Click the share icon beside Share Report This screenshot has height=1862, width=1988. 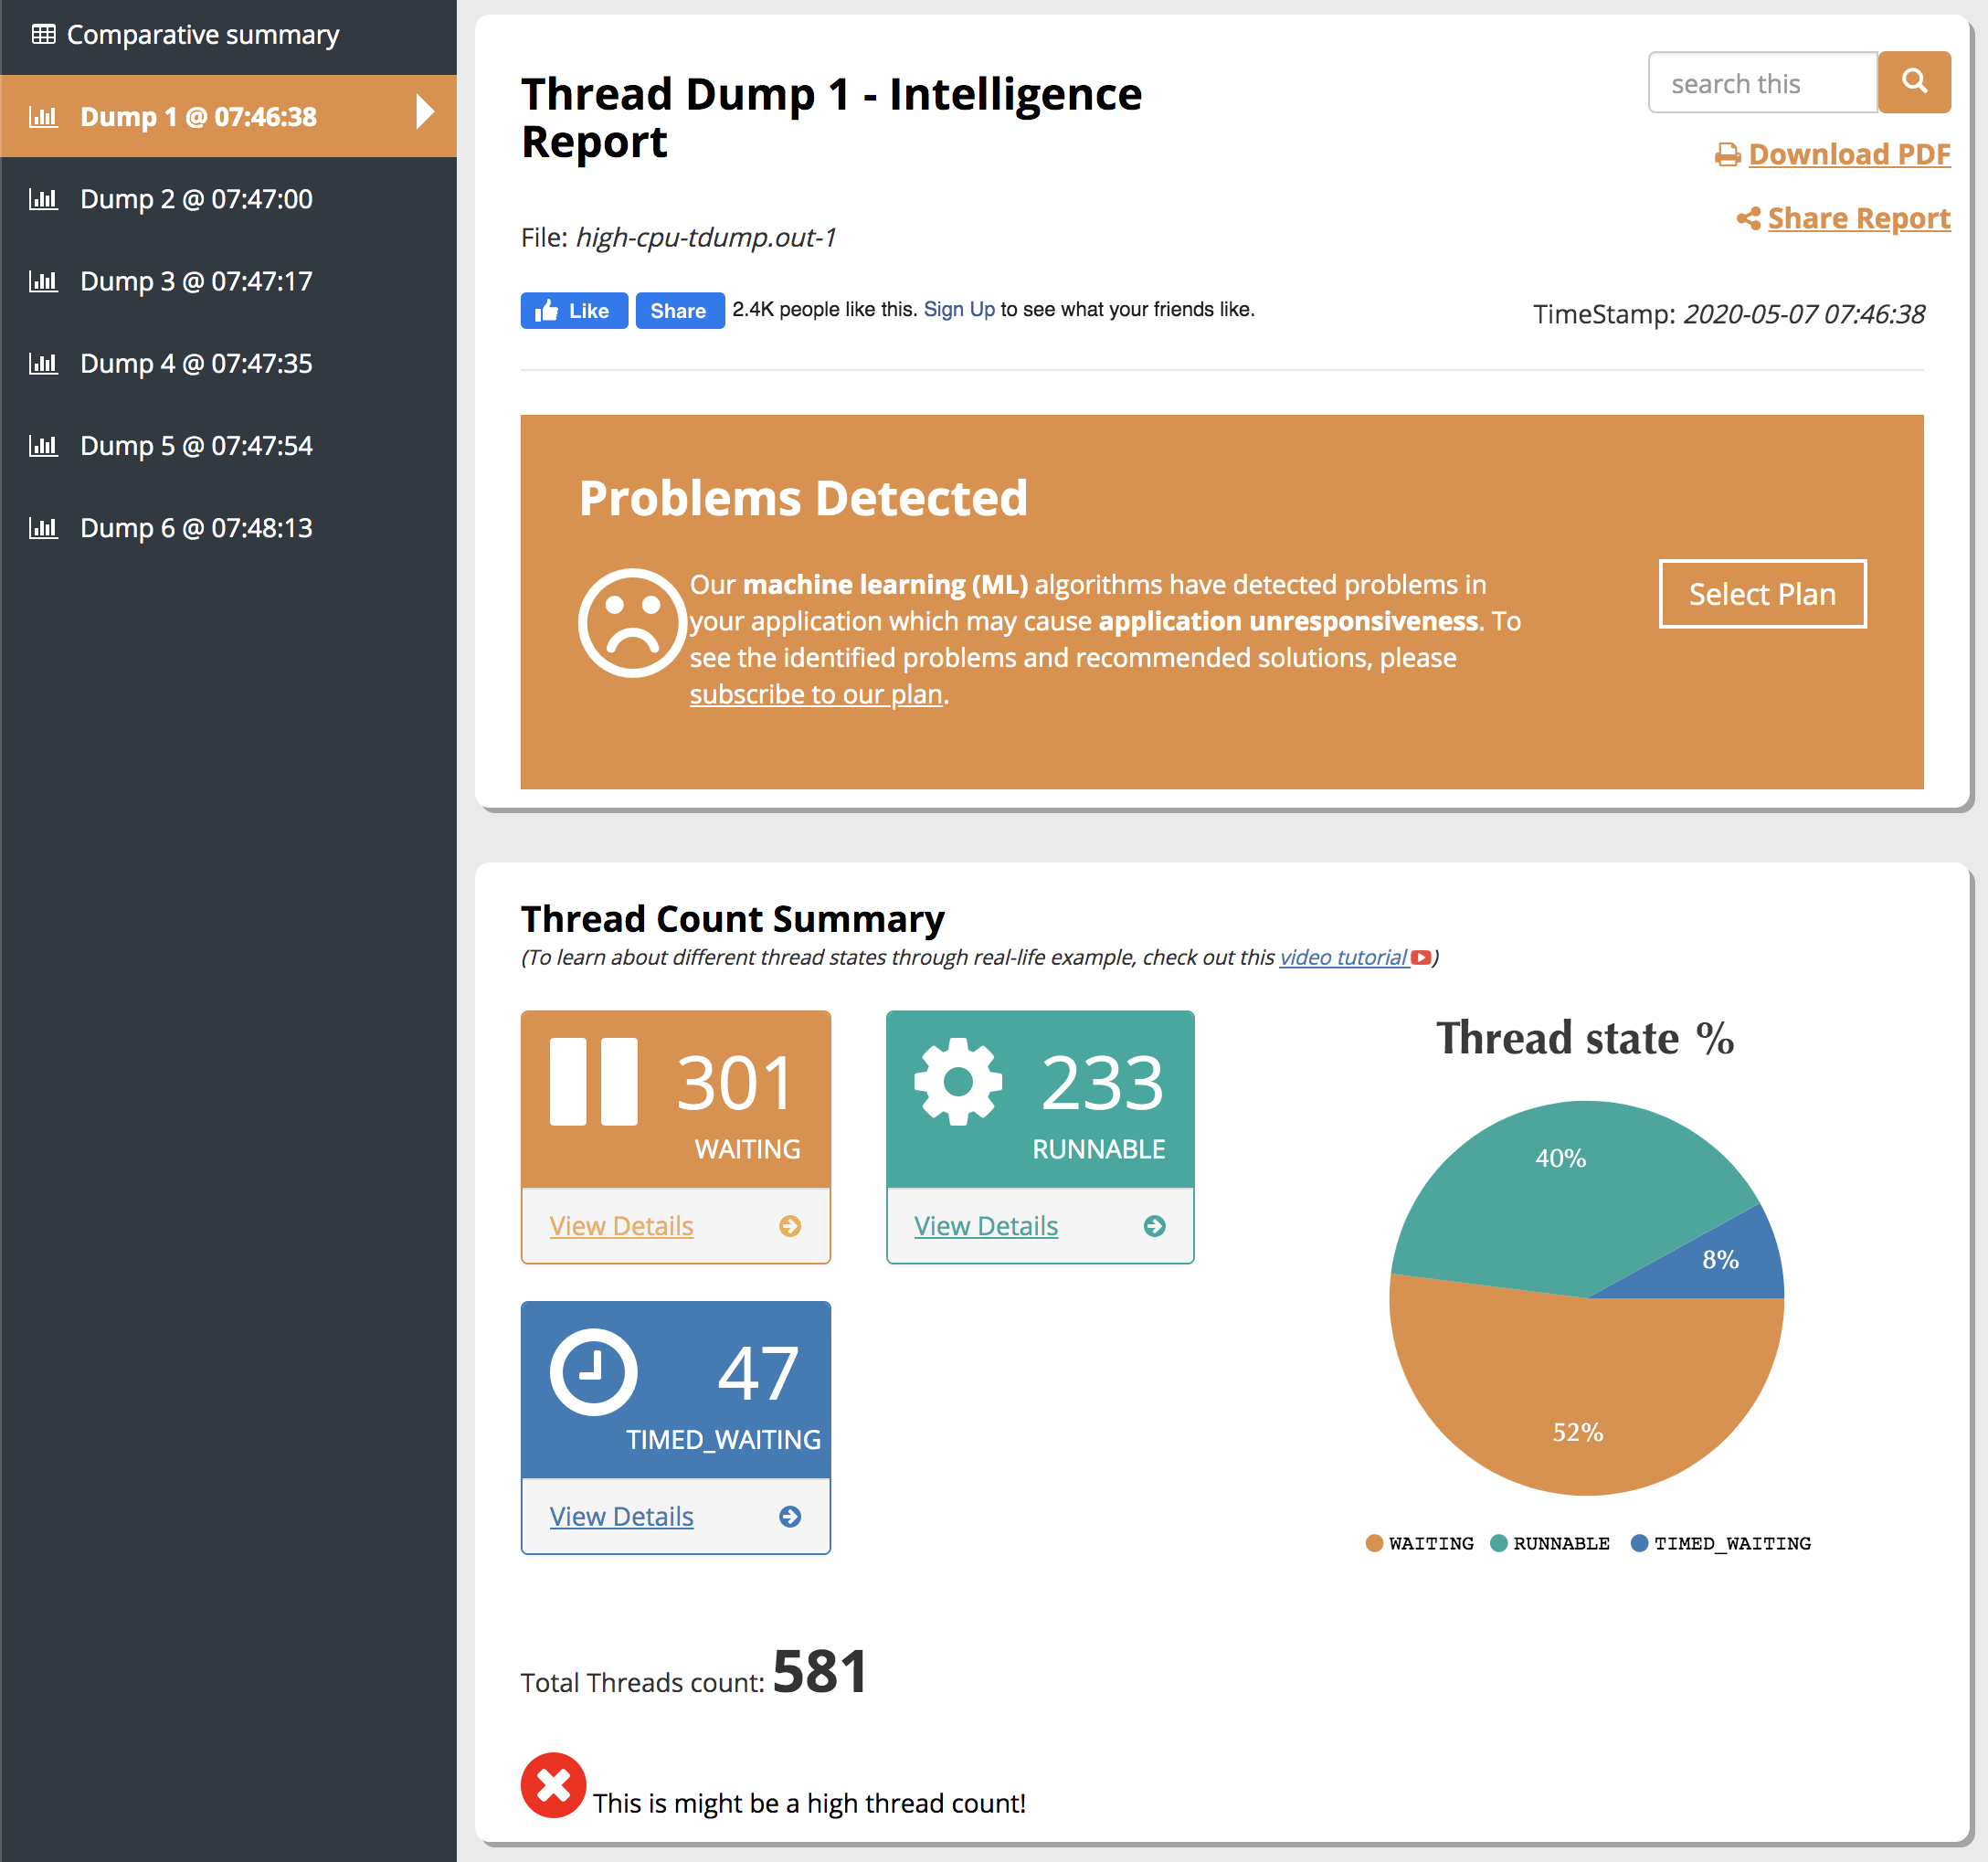click(x=1748, y=218)
